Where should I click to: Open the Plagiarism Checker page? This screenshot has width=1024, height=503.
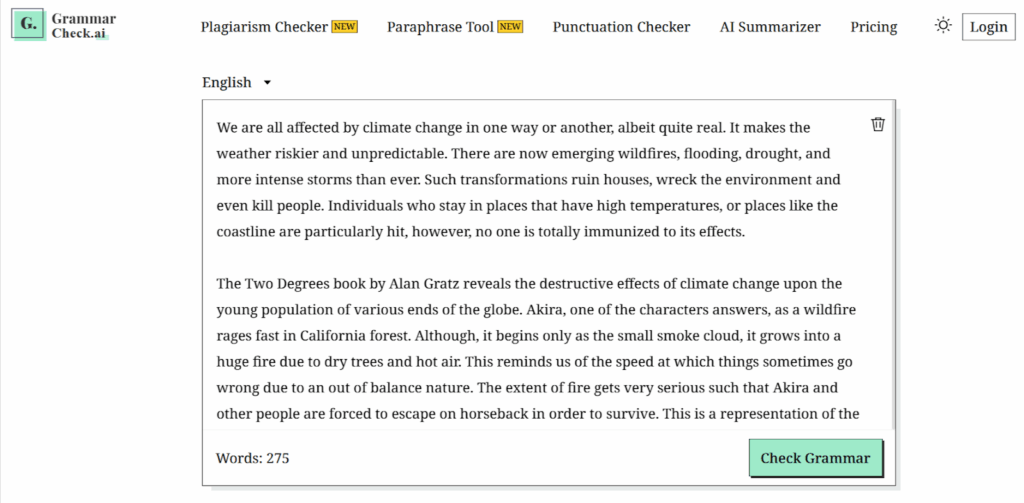point(264,27)
